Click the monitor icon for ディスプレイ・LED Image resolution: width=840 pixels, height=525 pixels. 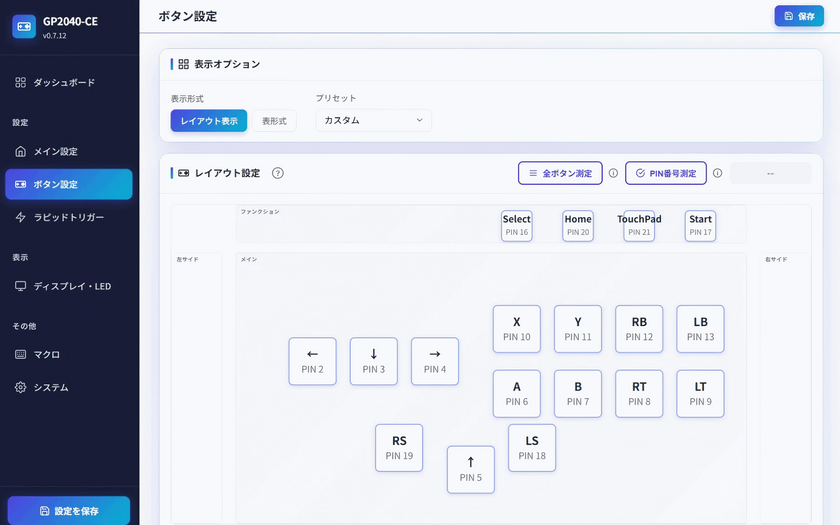(x=21, y=286)
